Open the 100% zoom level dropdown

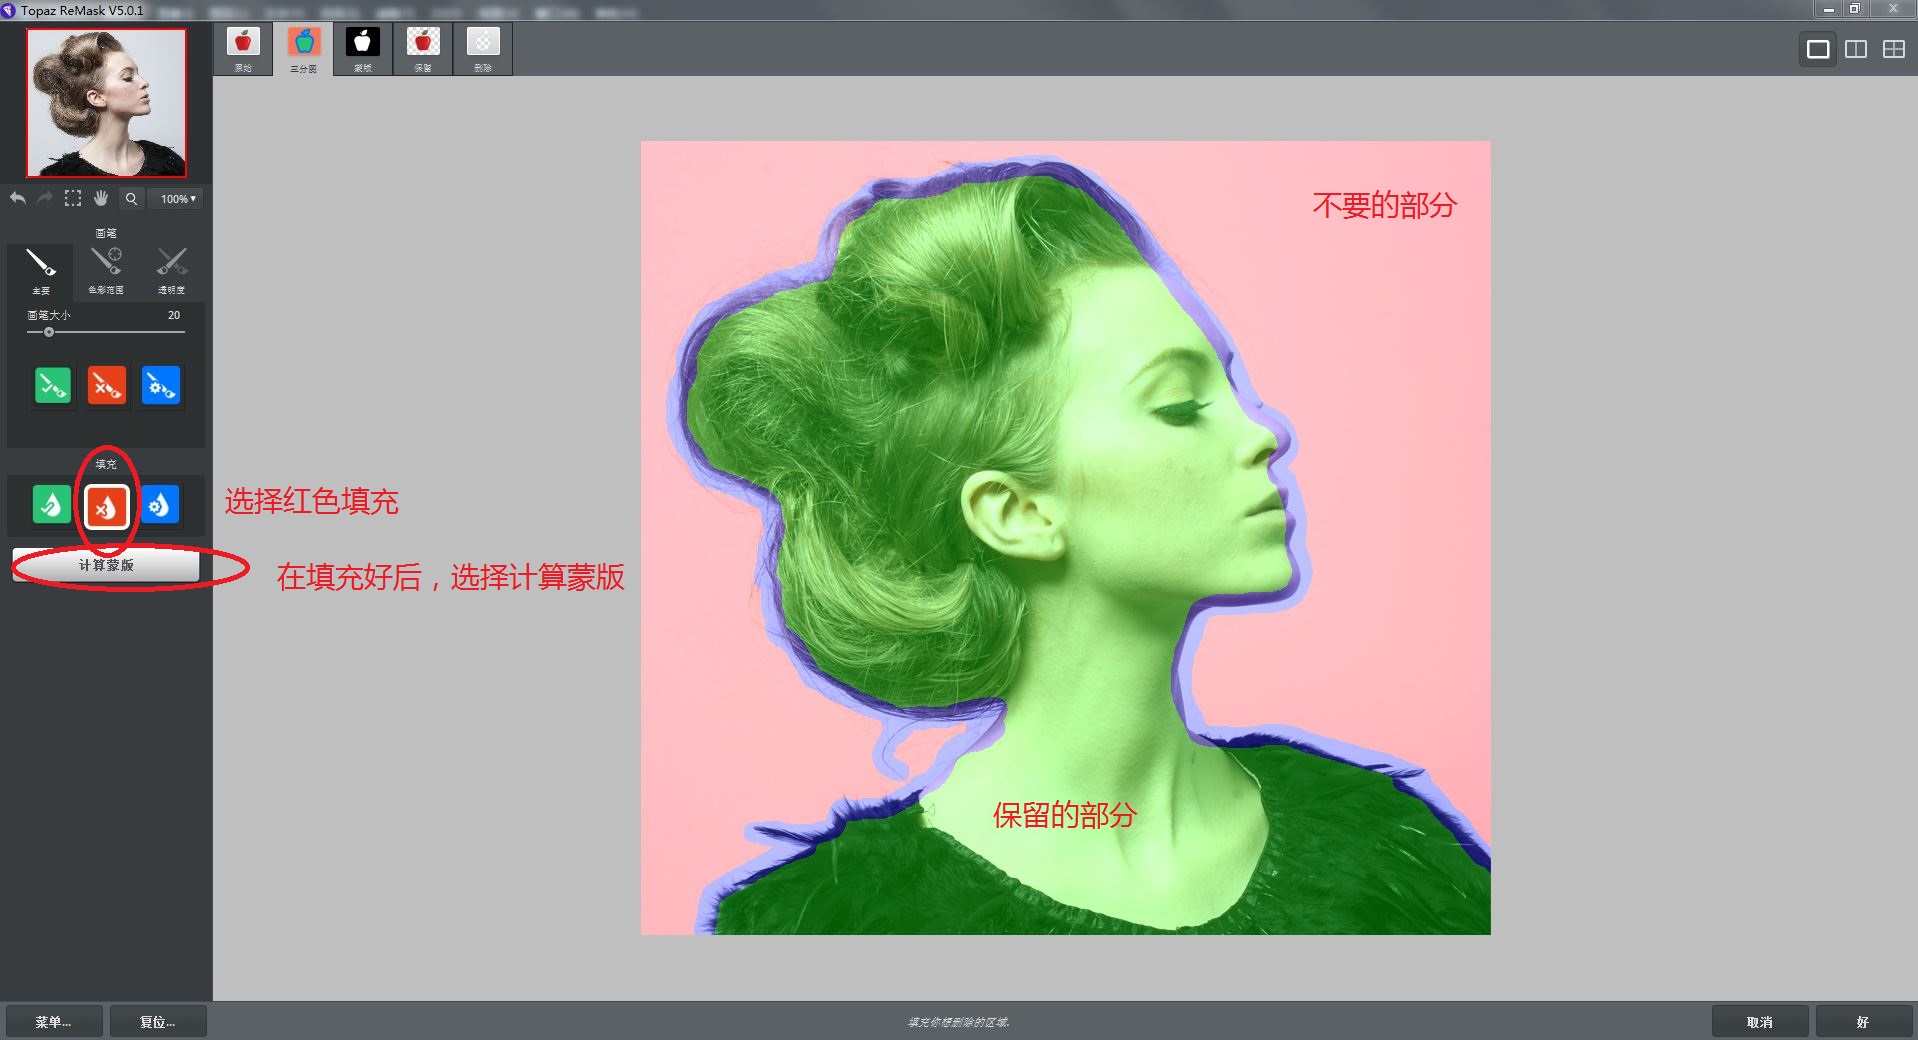click(175, 198)
